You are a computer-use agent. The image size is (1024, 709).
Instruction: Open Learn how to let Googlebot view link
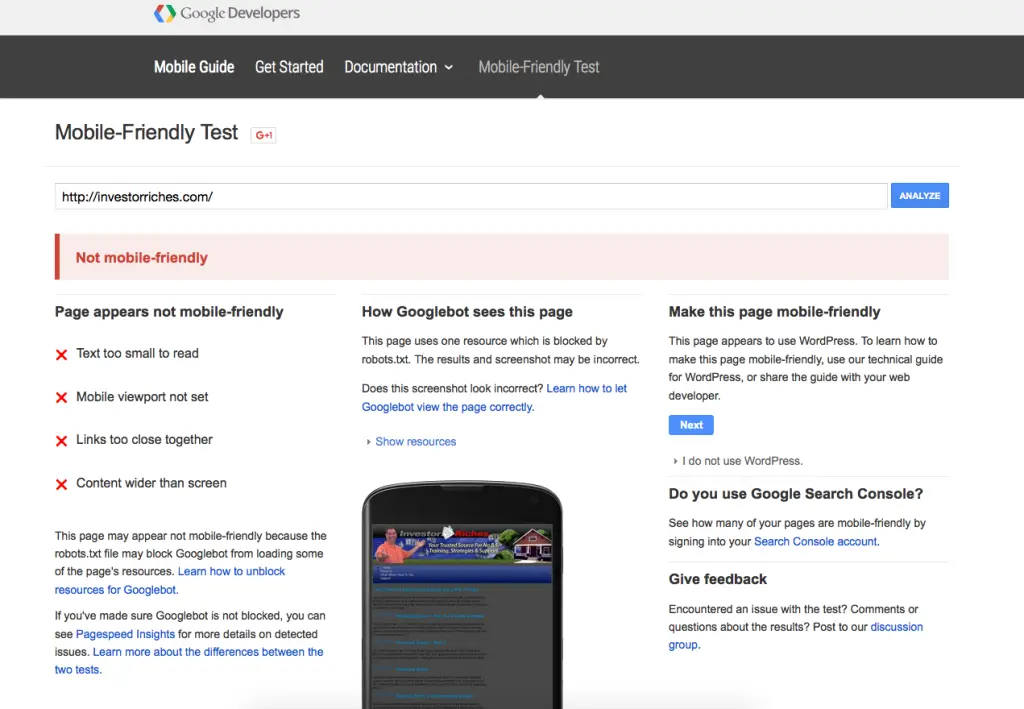coord(494,398)
